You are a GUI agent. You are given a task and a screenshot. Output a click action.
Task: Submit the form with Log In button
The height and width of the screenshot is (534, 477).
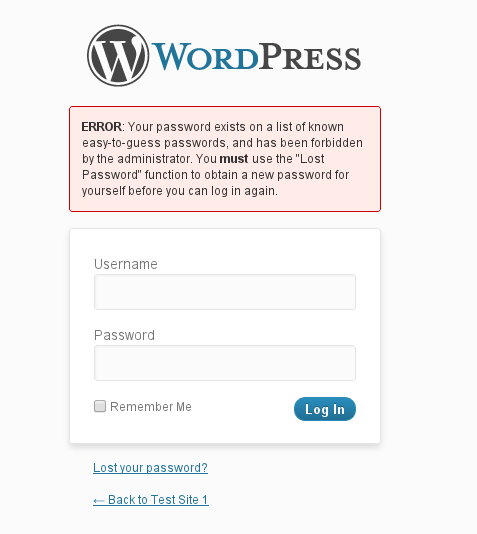(325, 409)
